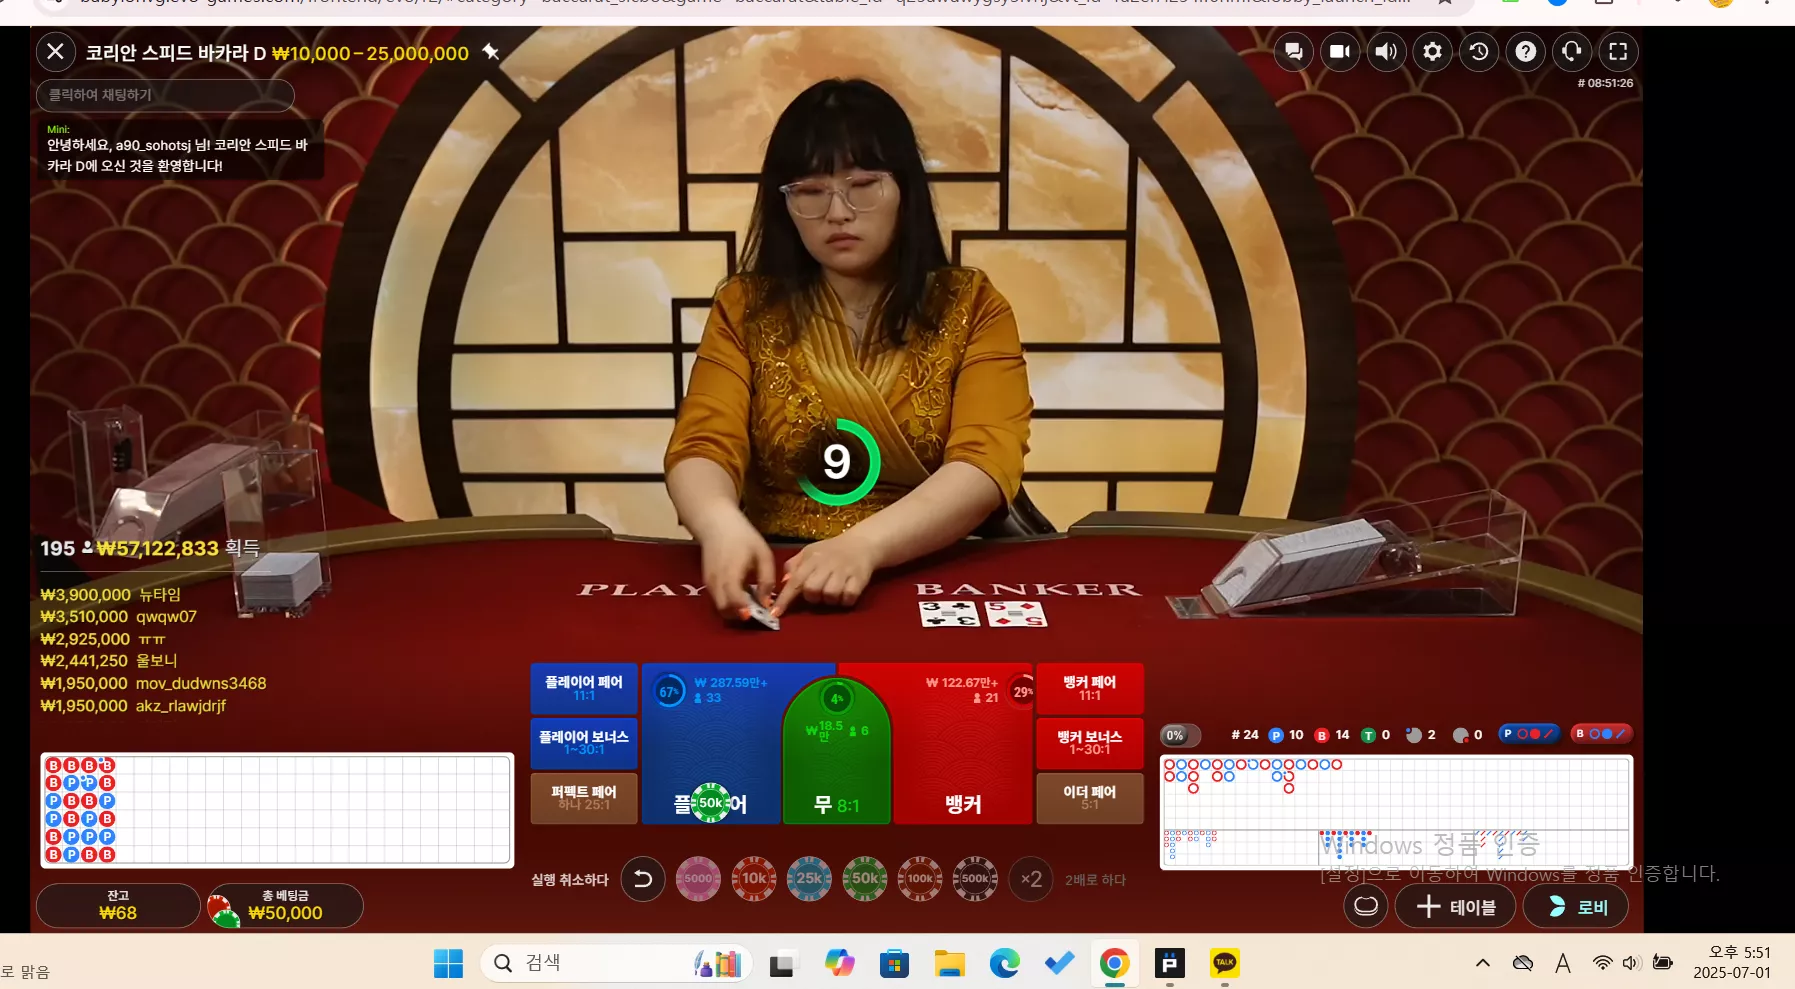1795x989 pixels.
Task: Open the Wi-Fi network tray icon
Action: click(x=1602, y=963)
